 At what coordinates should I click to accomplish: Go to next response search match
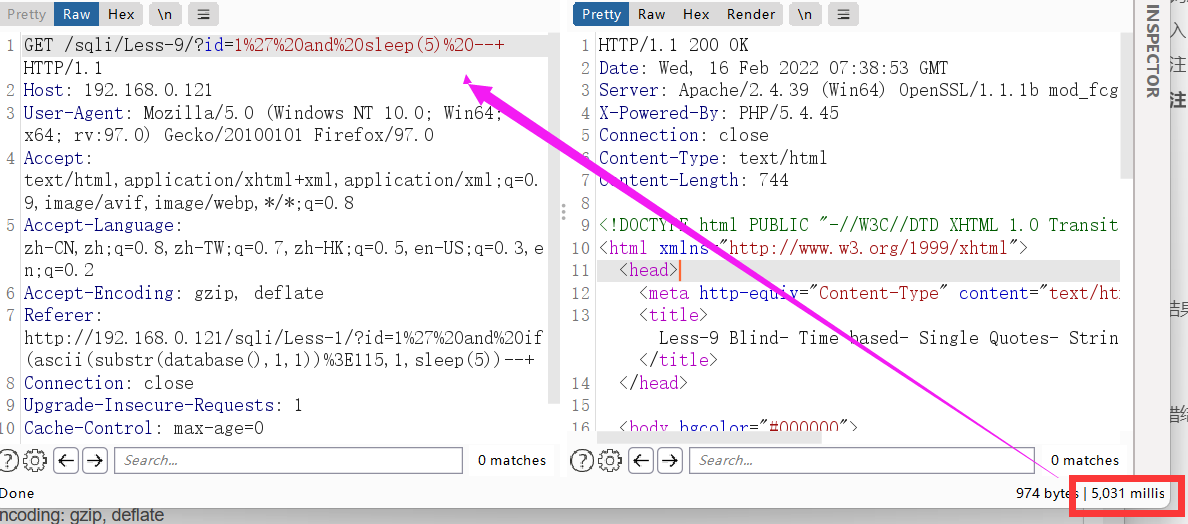670,460
